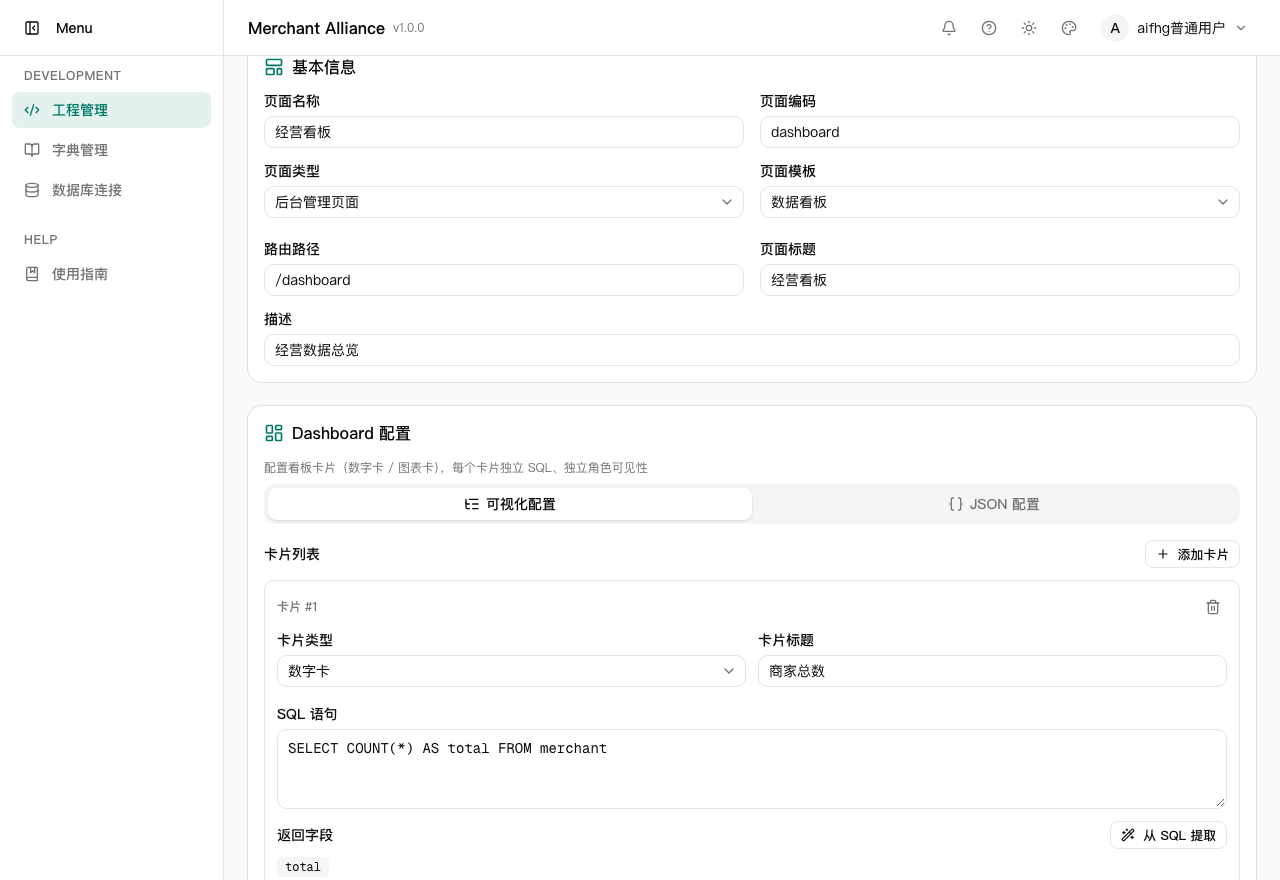Open the 页面模板 dropdown 数据看板
The image size is (1280, 880).
pos(1000,202)
